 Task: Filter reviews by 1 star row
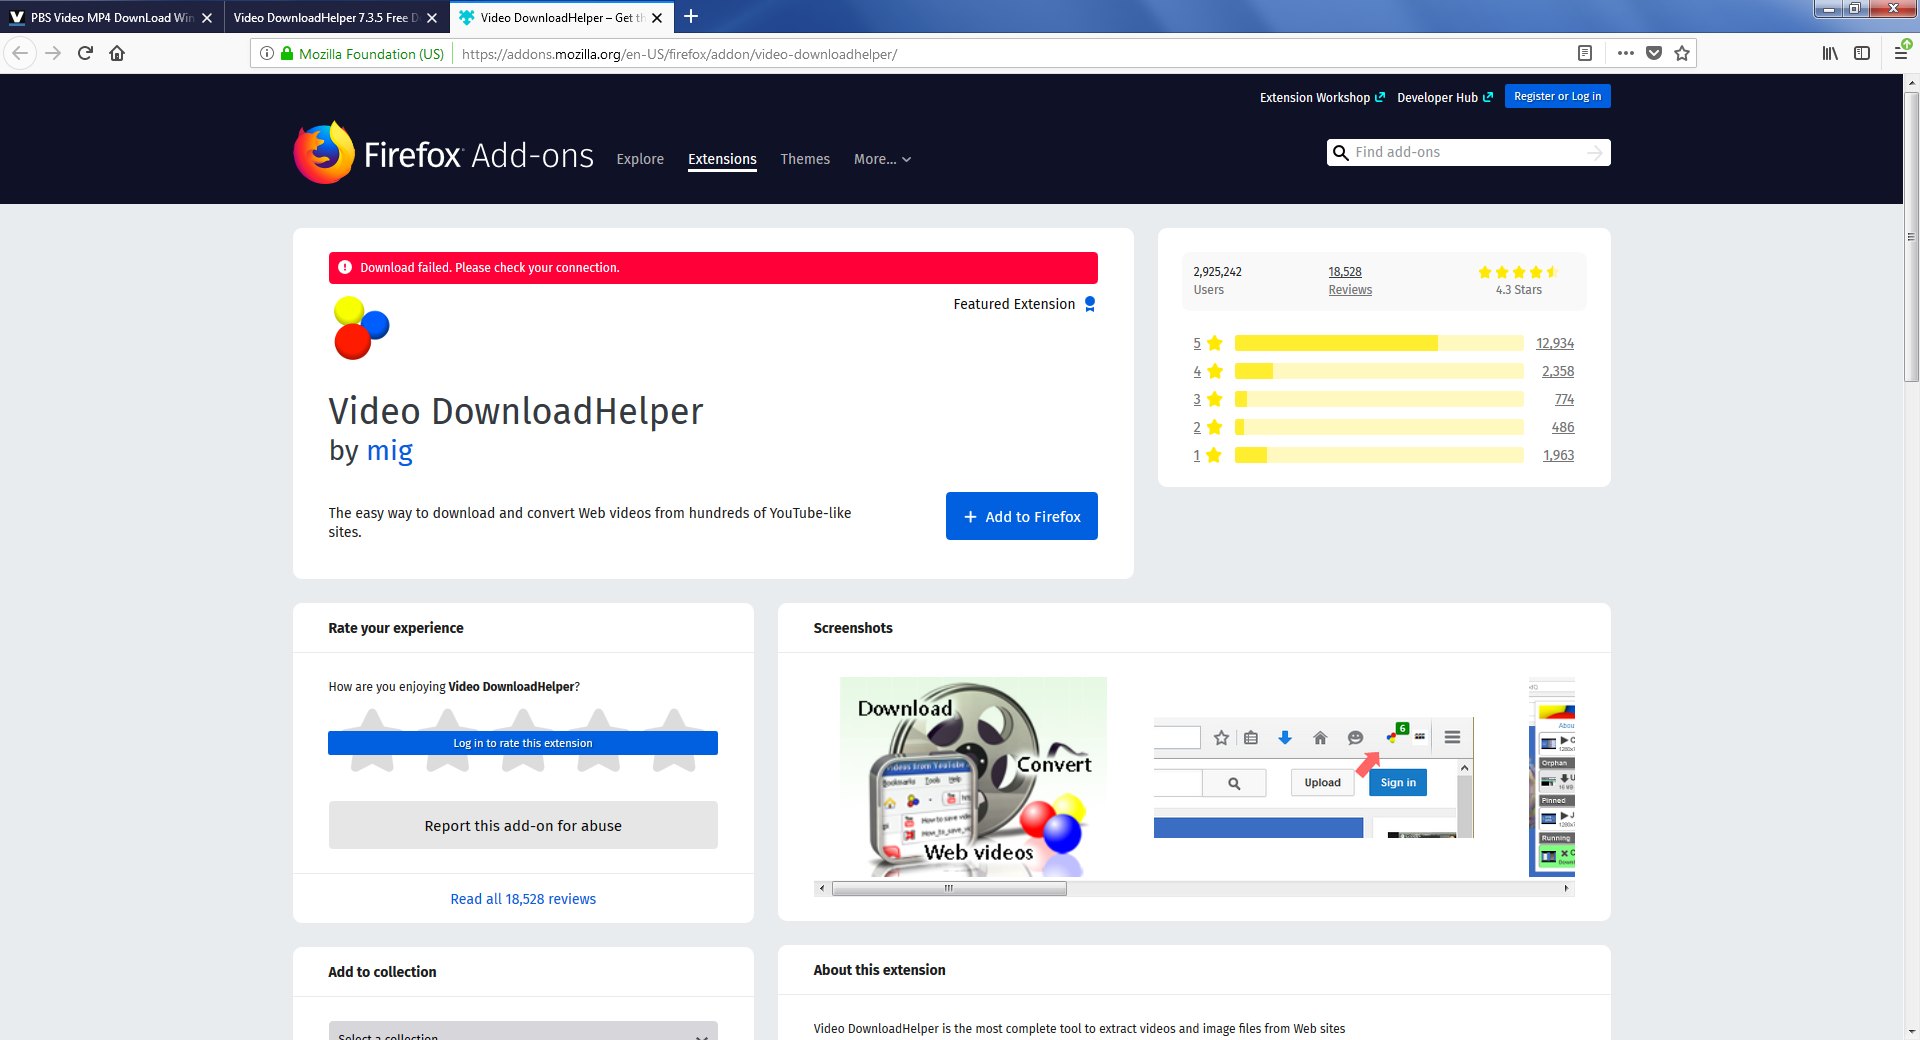(1383, 455)
